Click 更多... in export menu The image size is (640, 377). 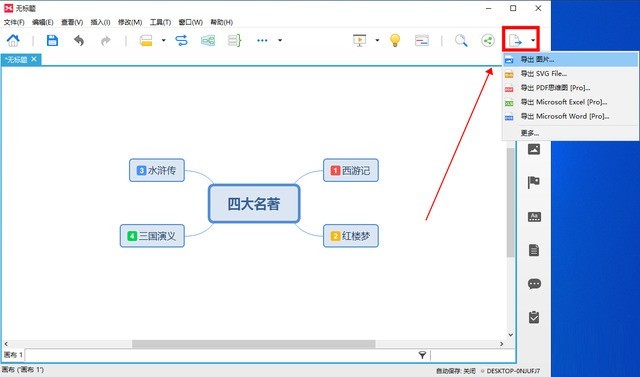tap(570, 133)
